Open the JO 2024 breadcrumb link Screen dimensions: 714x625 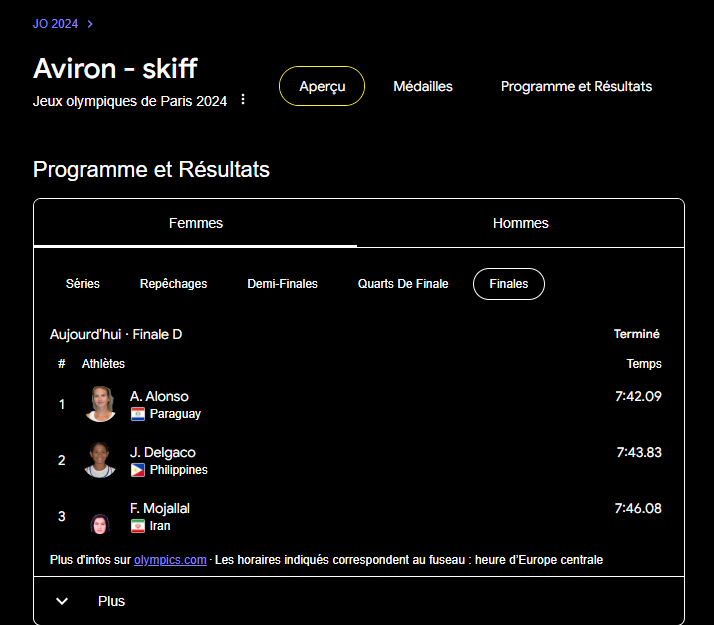56,24
